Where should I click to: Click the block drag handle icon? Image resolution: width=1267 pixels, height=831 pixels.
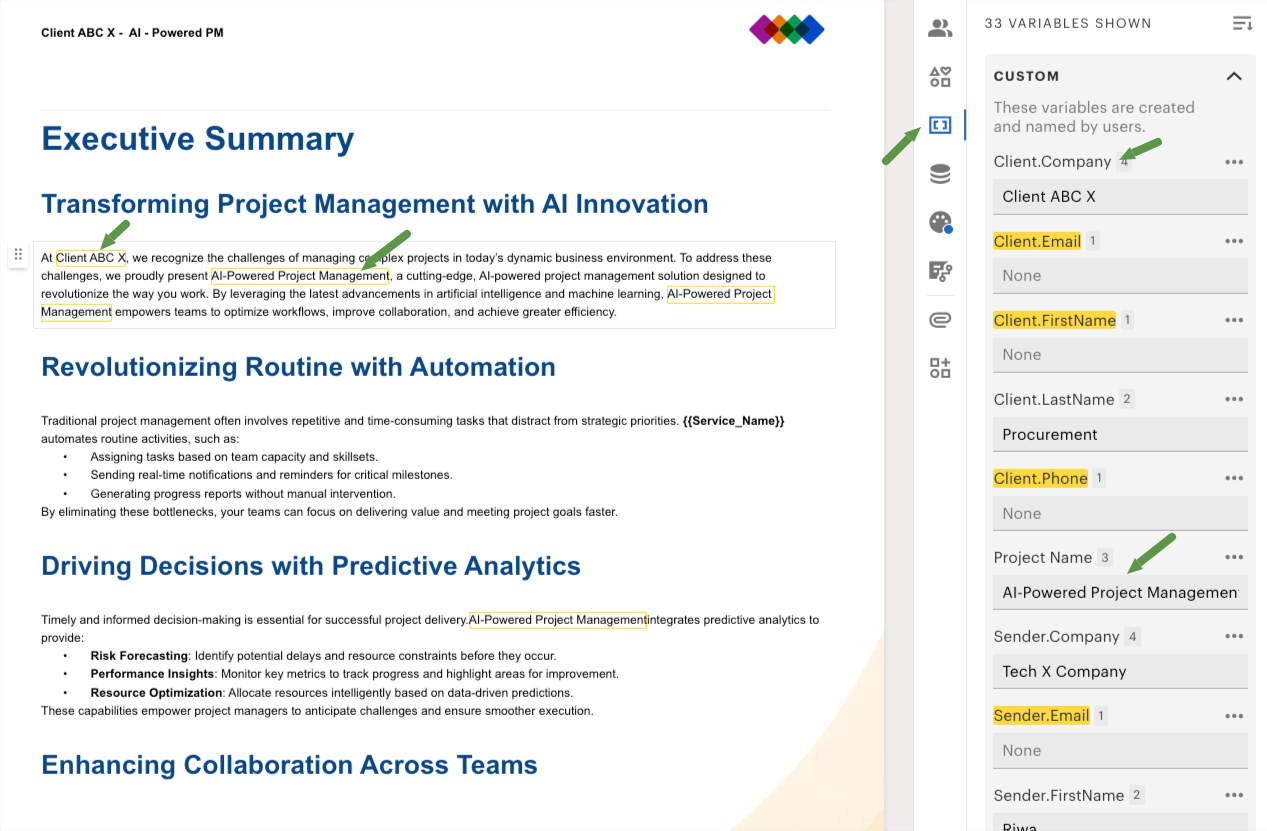click(x=18, y=255)
